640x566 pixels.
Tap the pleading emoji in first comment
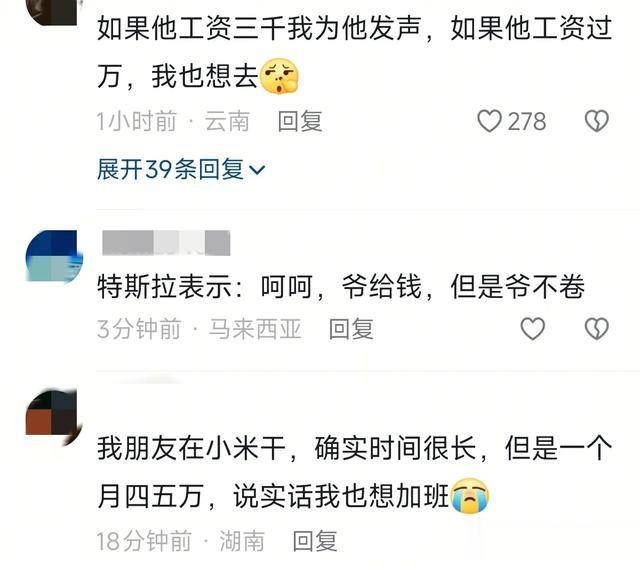pos(280,76)
